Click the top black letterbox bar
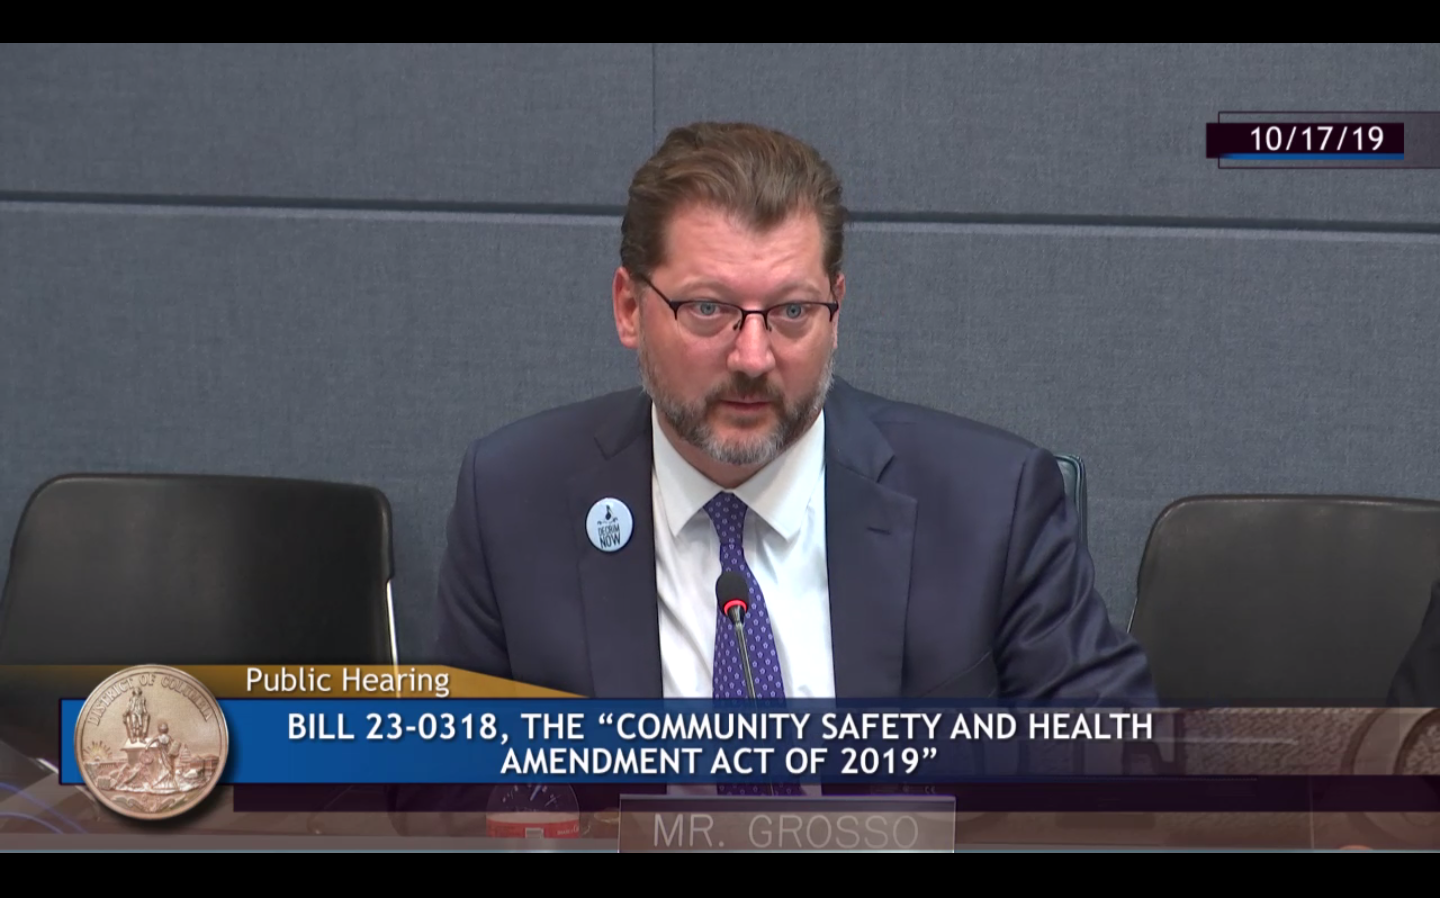1440x898 pixels. point(720,20)
